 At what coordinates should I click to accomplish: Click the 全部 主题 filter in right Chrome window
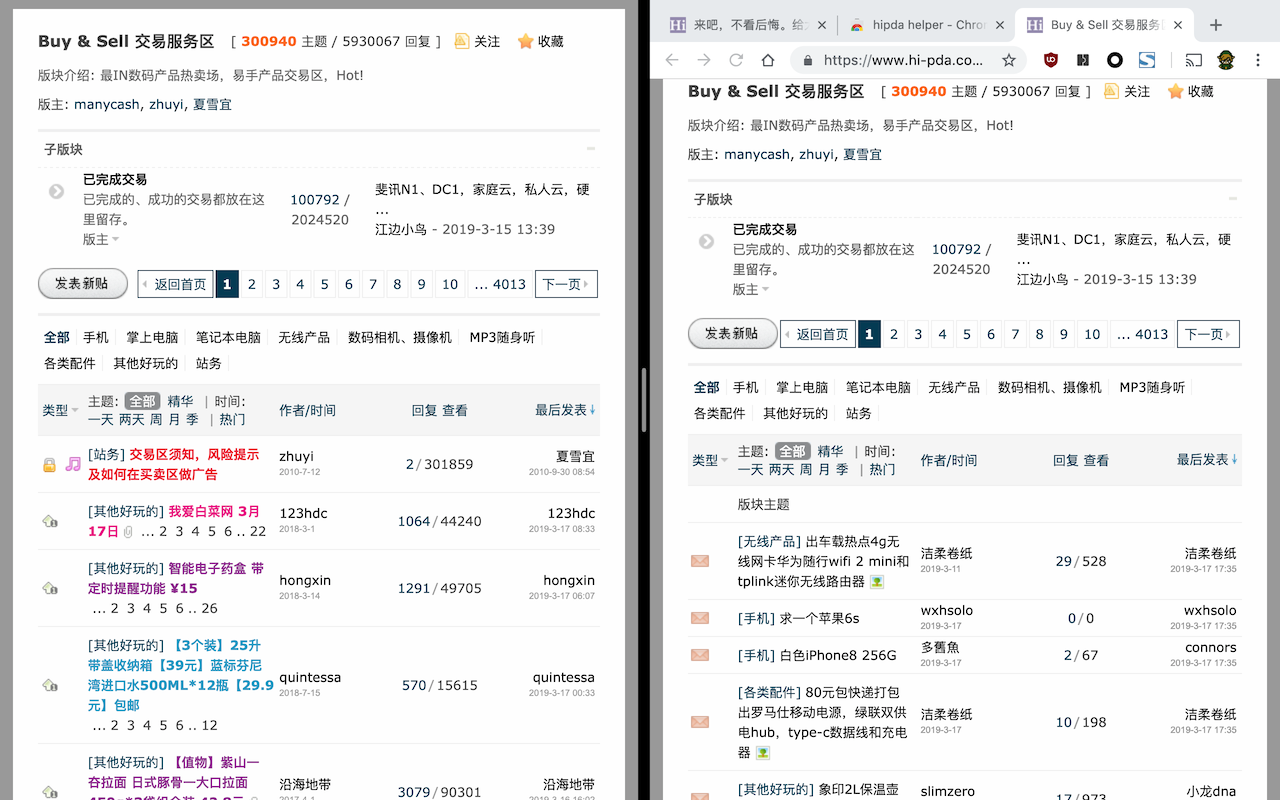pos(793,451)
